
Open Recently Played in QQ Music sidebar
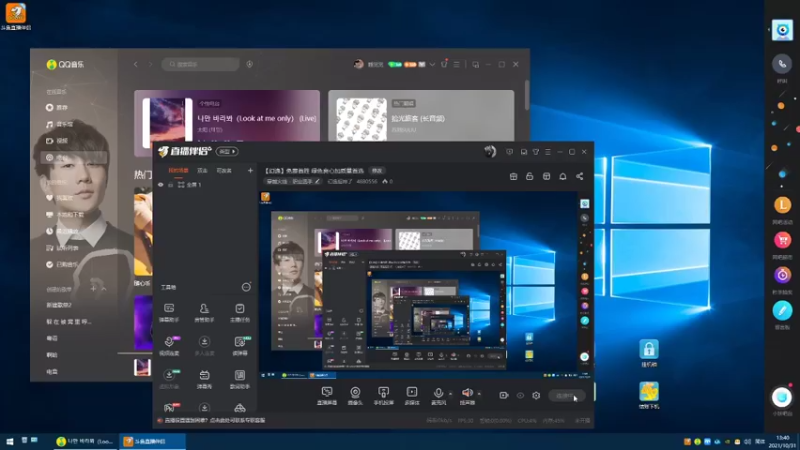62,231
